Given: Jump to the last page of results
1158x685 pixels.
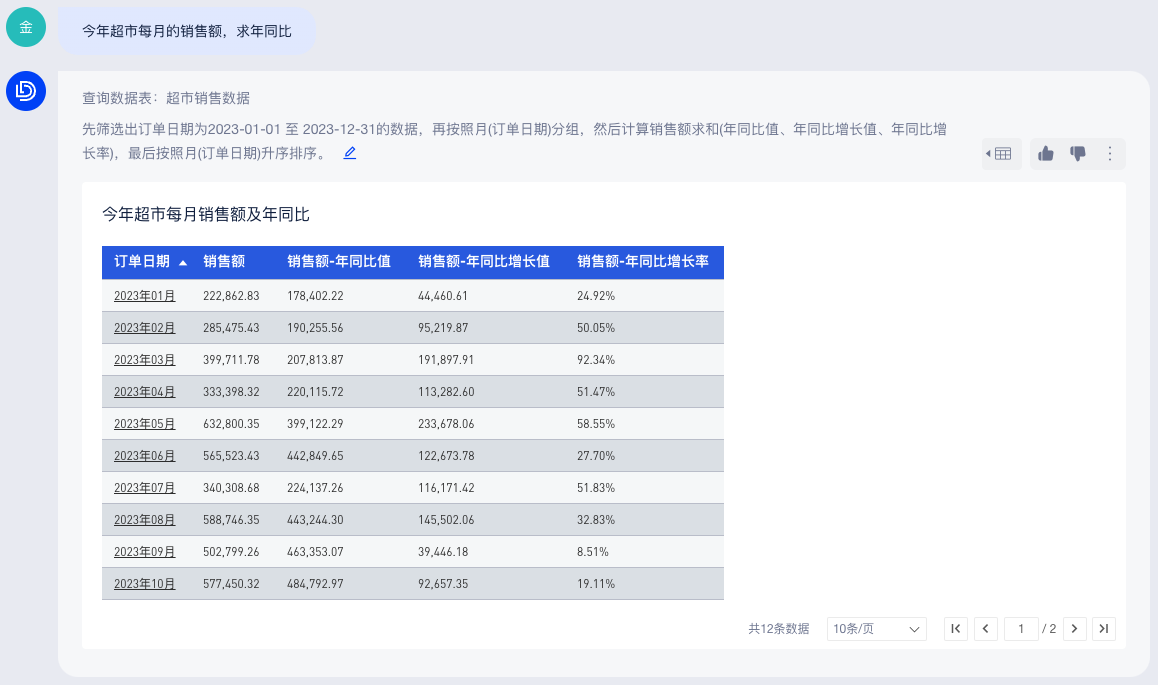Looking at the screenshot, I should coord(1104,629).
